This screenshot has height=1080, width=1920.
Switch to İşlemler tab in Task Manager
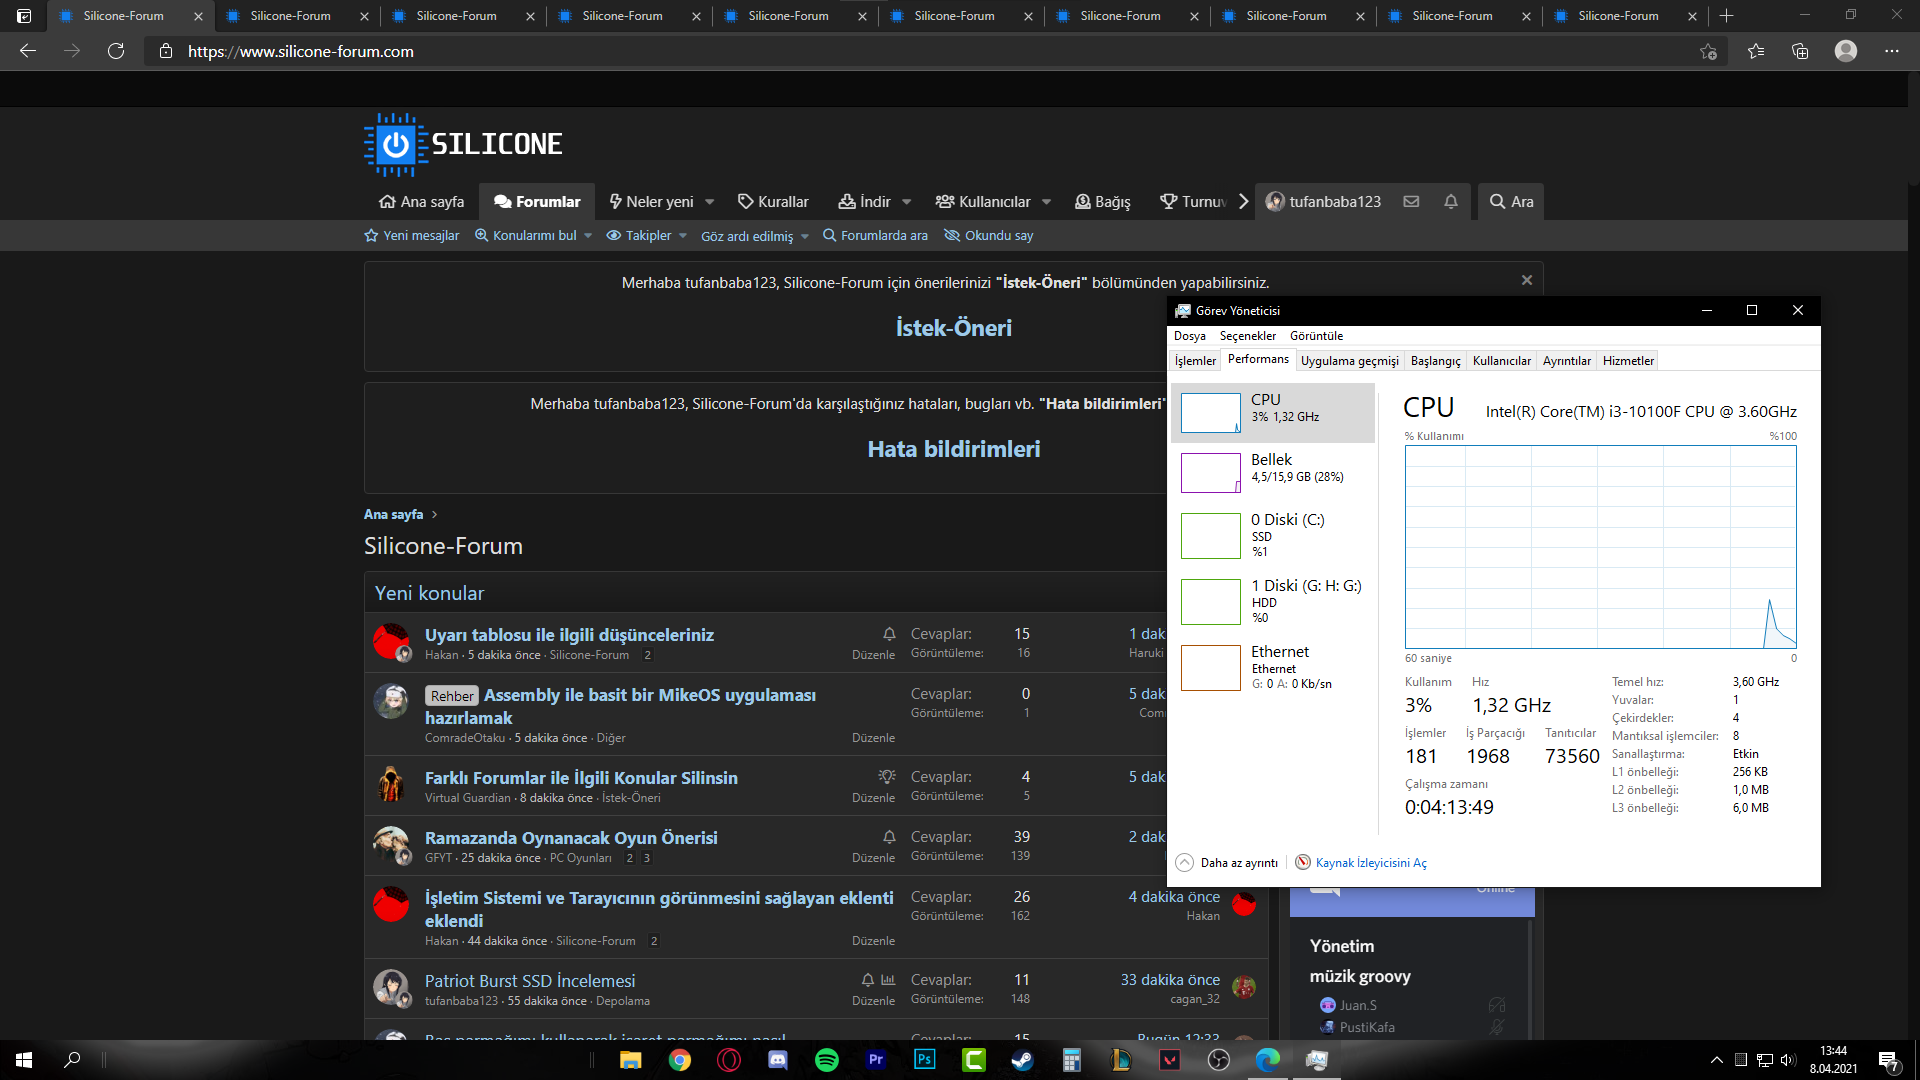(1195, 361)
